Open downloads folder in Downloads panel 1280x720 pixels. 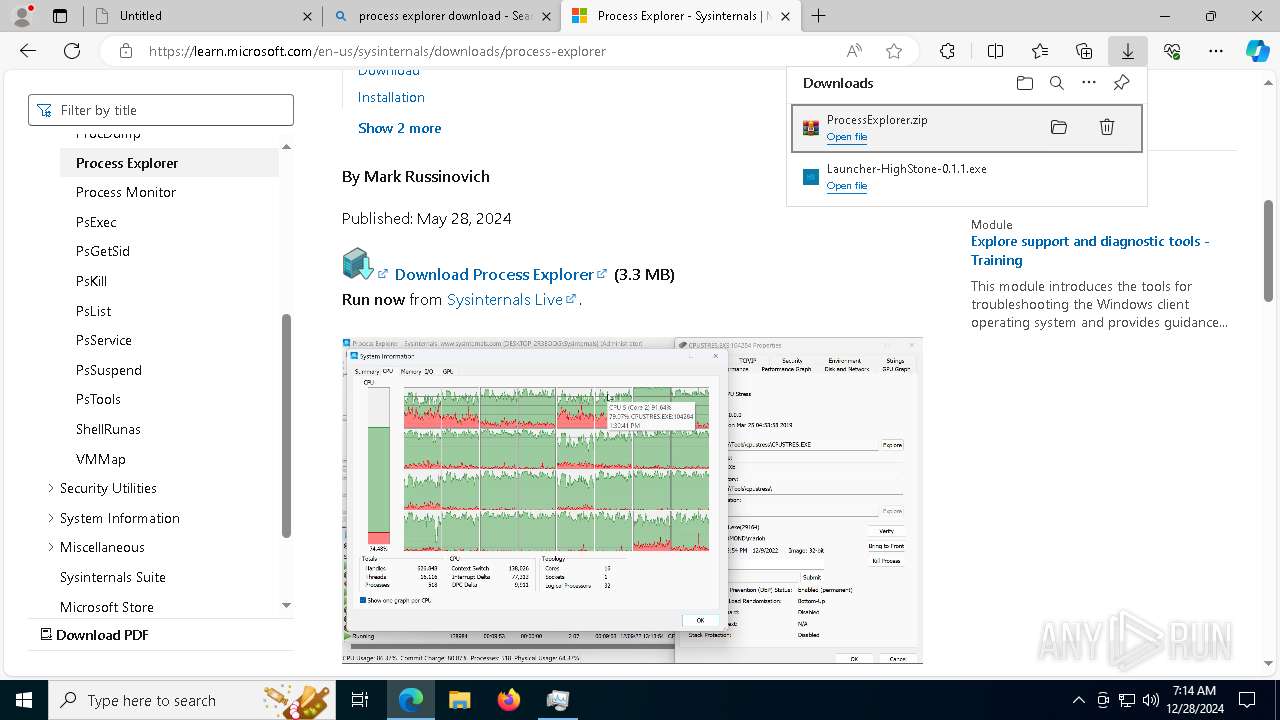pos(1024,83)
